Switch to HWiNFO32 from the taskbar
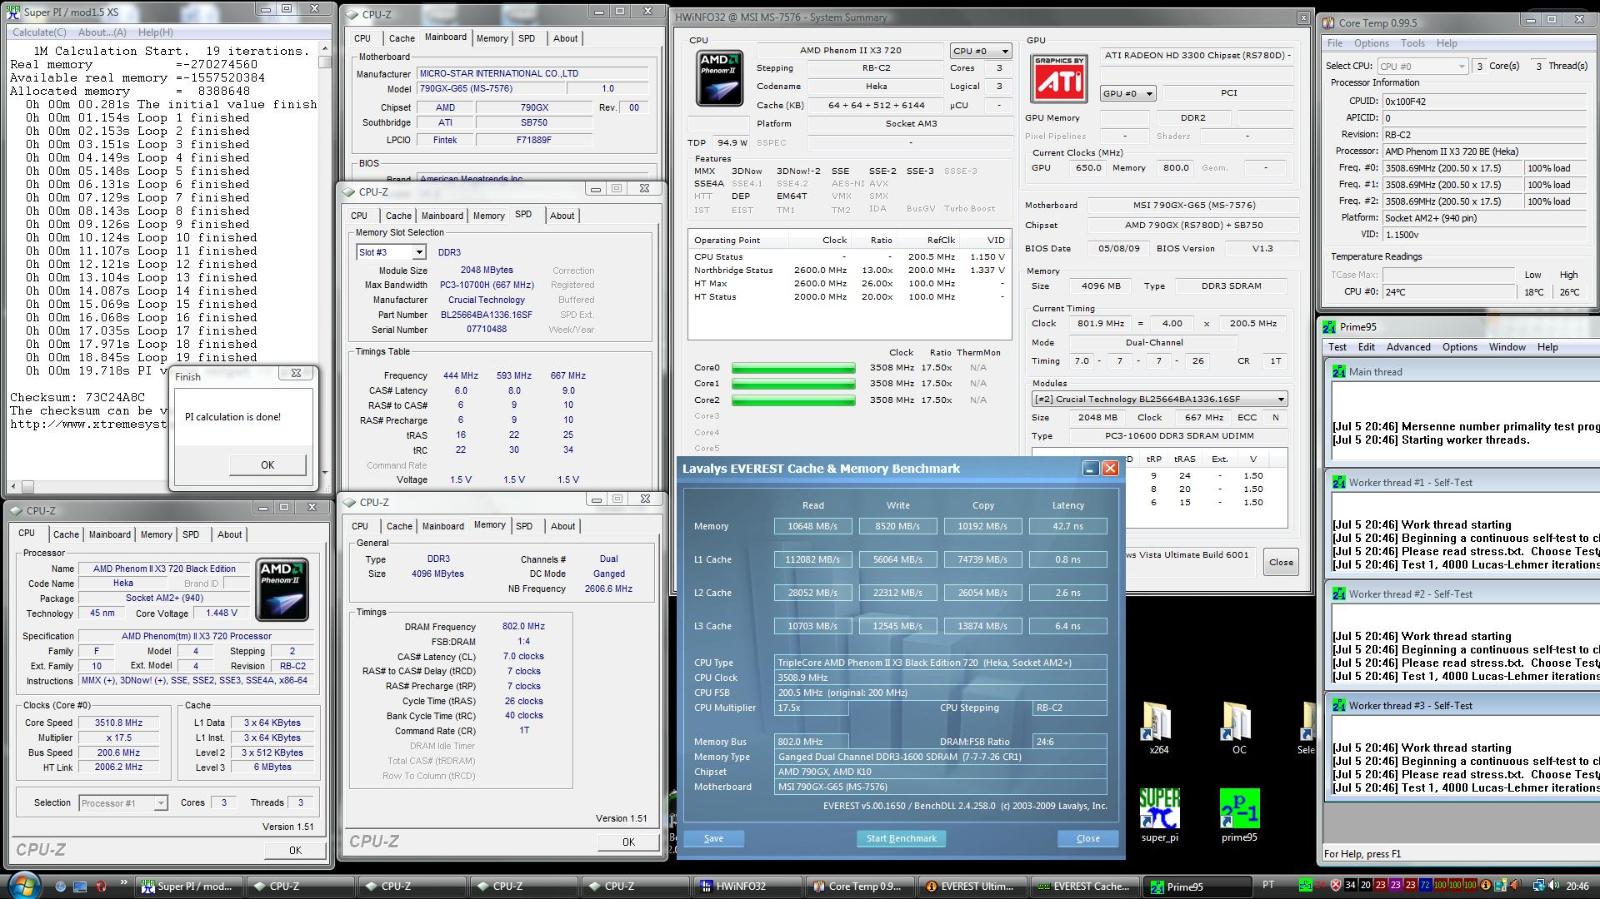The height and width of the screenshot is (899, 1600). click(x=746, y=886)
